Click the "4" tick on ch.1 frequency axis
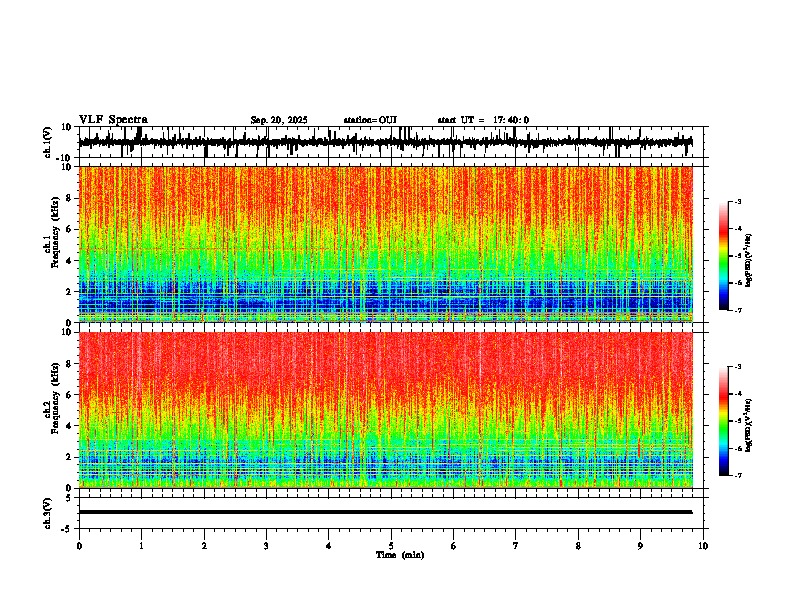The image size is (792, 612). tap(69, 261)
